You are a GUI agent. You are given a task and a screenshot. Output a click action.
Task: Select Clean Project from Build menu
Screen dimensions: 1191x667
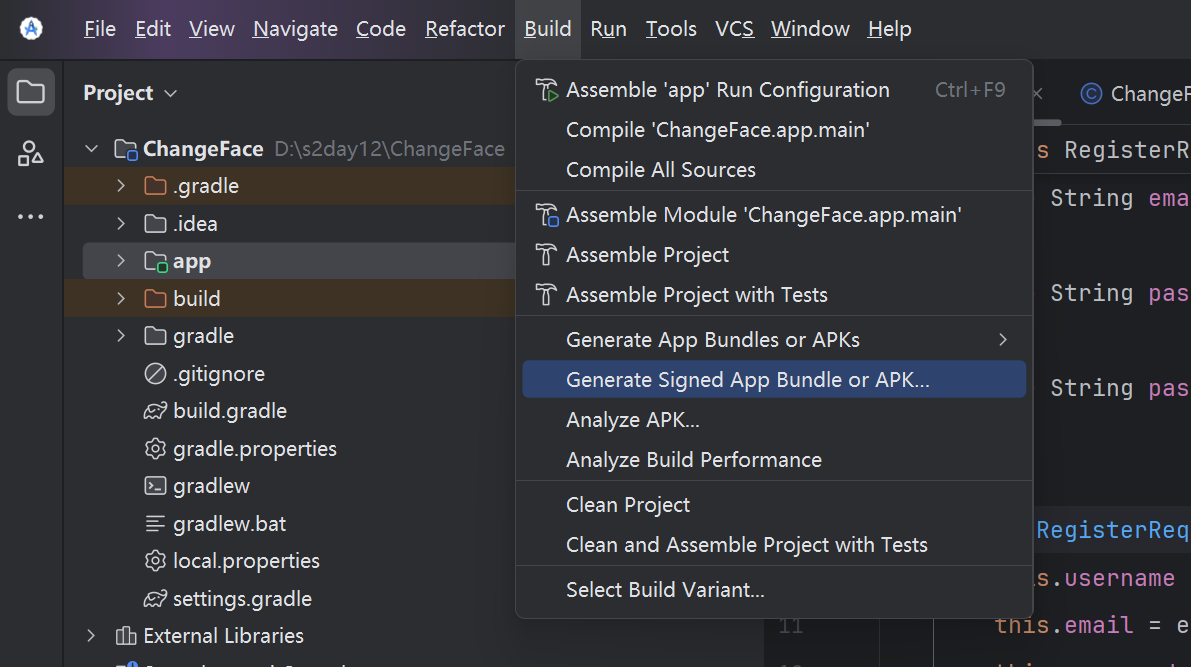click(x=628, y=505)
